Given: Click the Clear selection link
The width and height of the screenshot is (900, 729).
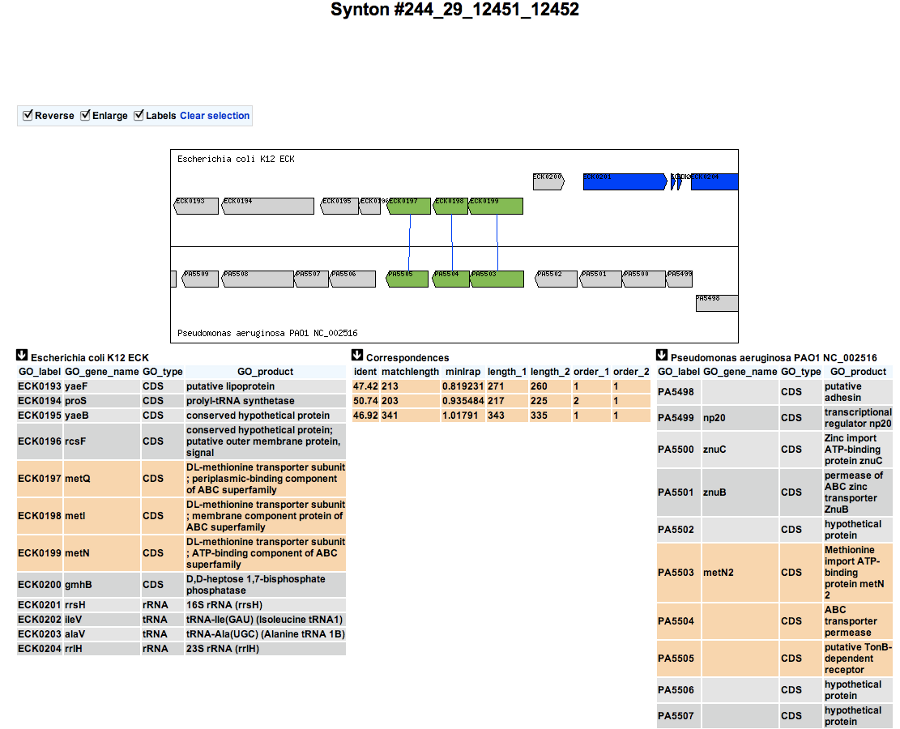Looking at the screenshot, I should 215,115.
